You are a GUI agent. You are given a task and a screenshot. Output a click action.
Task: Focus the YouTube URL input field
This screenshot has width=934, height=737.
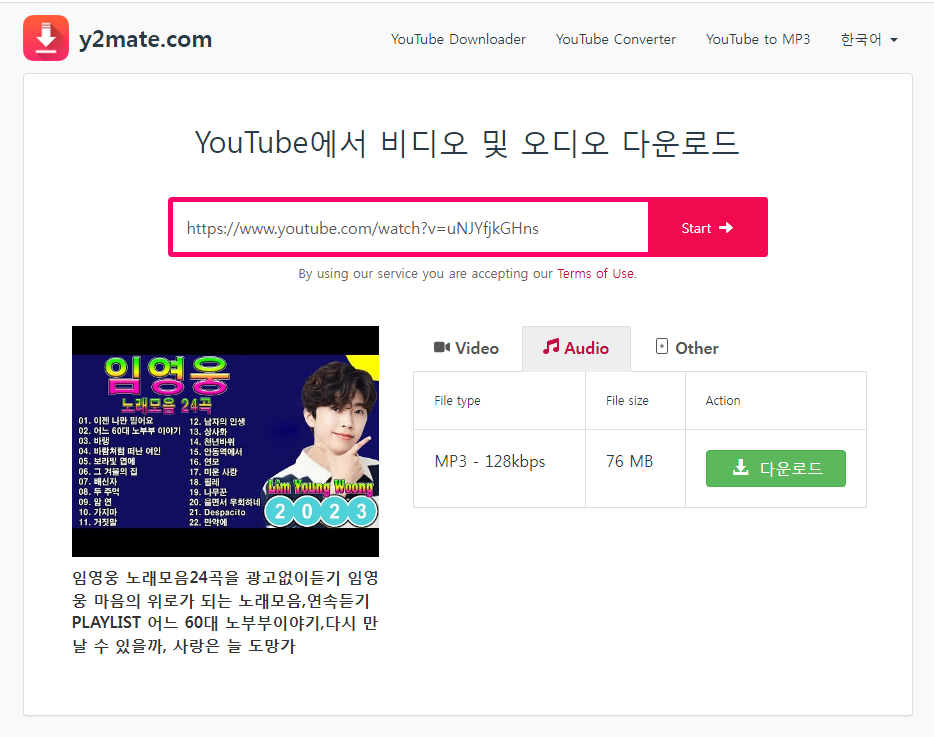click(410, 228)
